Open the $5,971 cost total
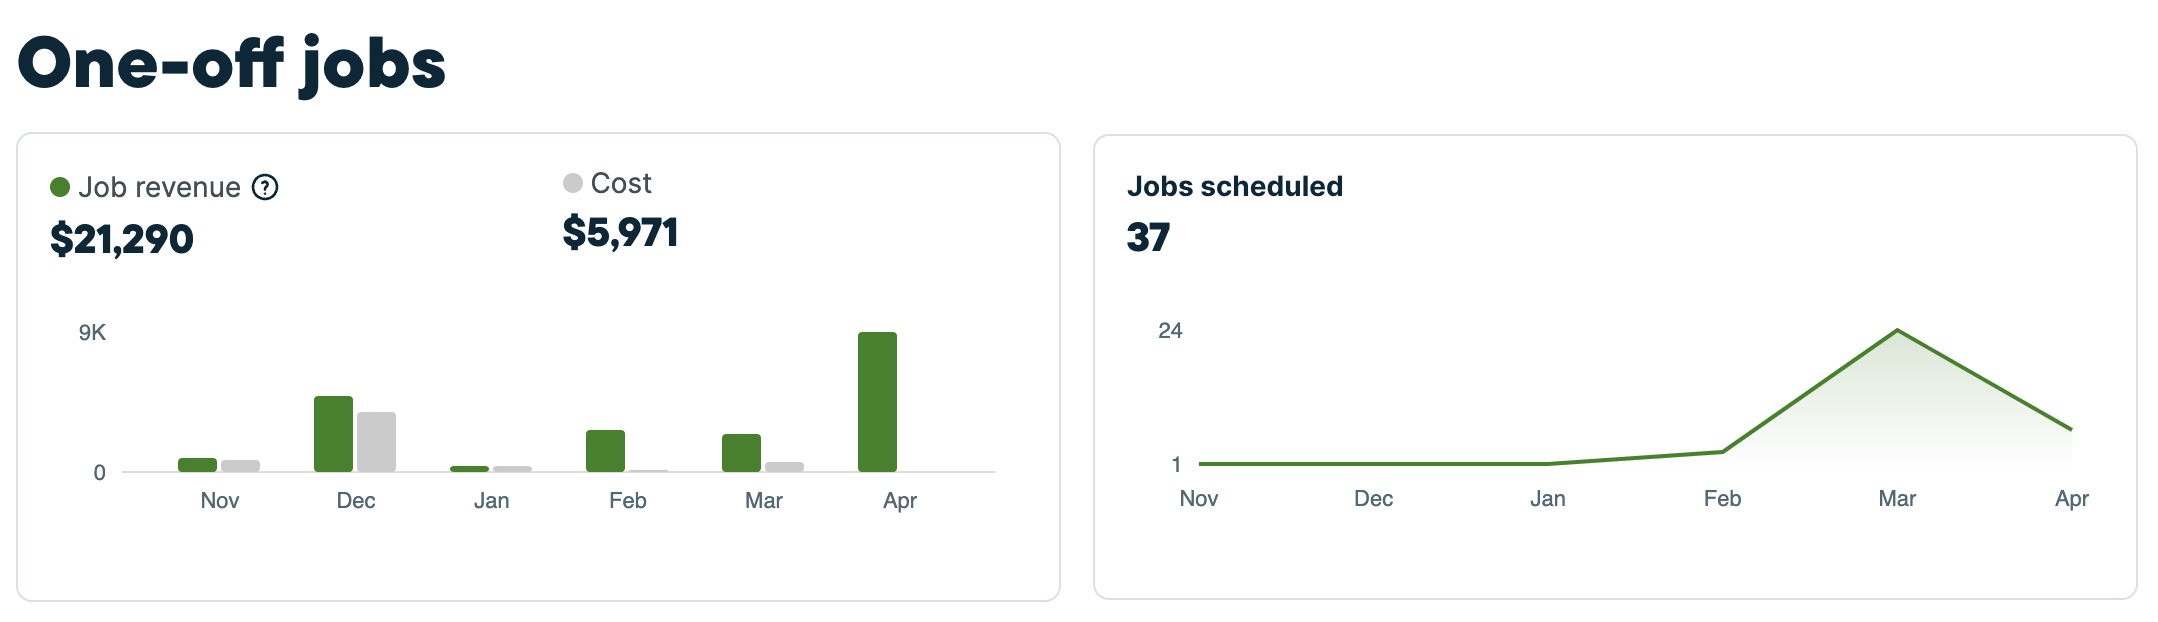Screen dimensions: 2158x622 tap(622, 233)
